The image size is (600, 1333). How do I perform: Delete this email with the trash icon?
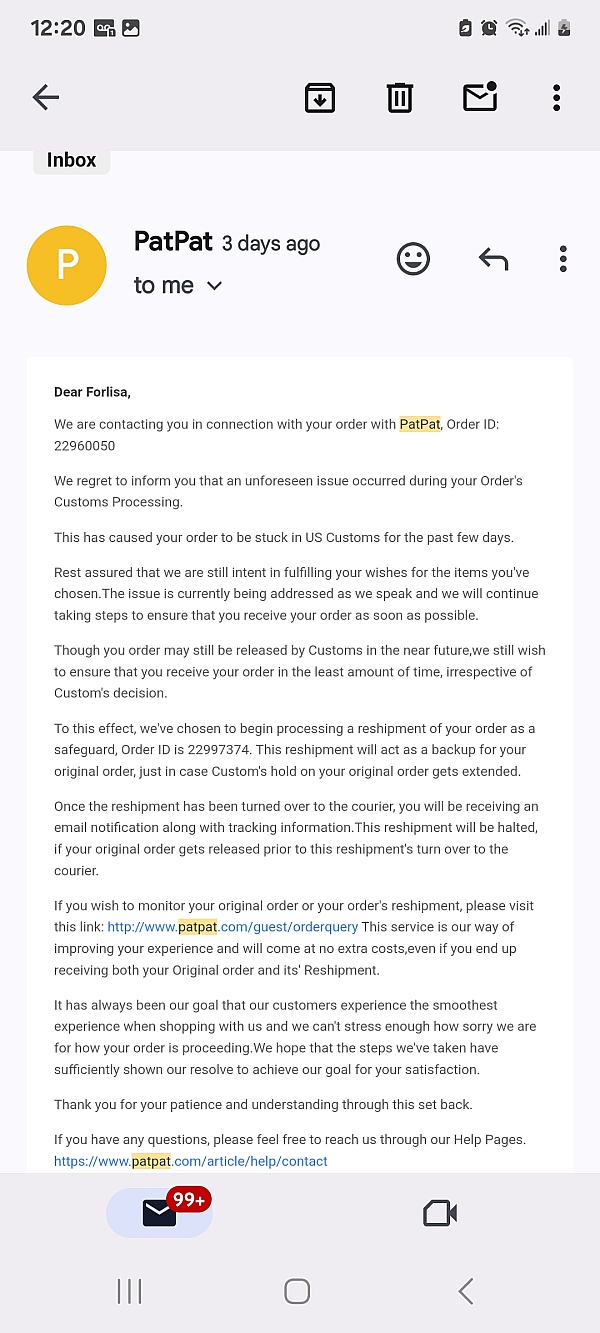pyautogui.click(x=400, y=97)
